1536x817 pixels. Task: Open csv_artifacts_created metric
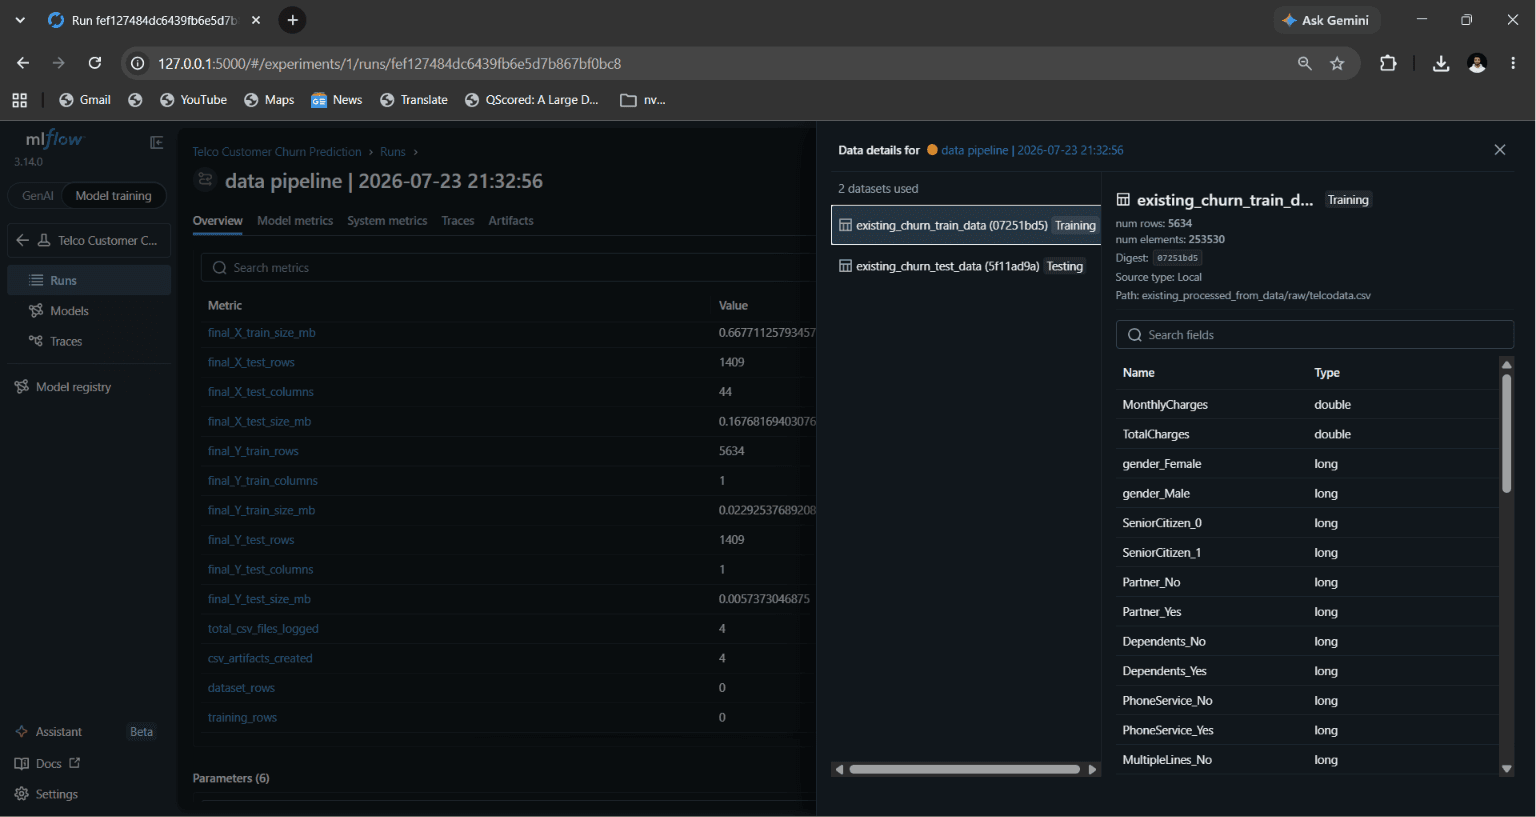260,658
